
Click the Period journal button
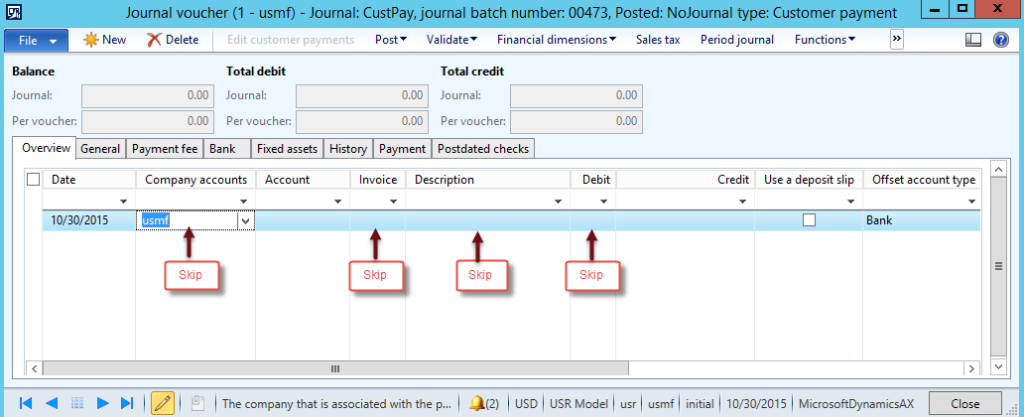coord(737,40)
